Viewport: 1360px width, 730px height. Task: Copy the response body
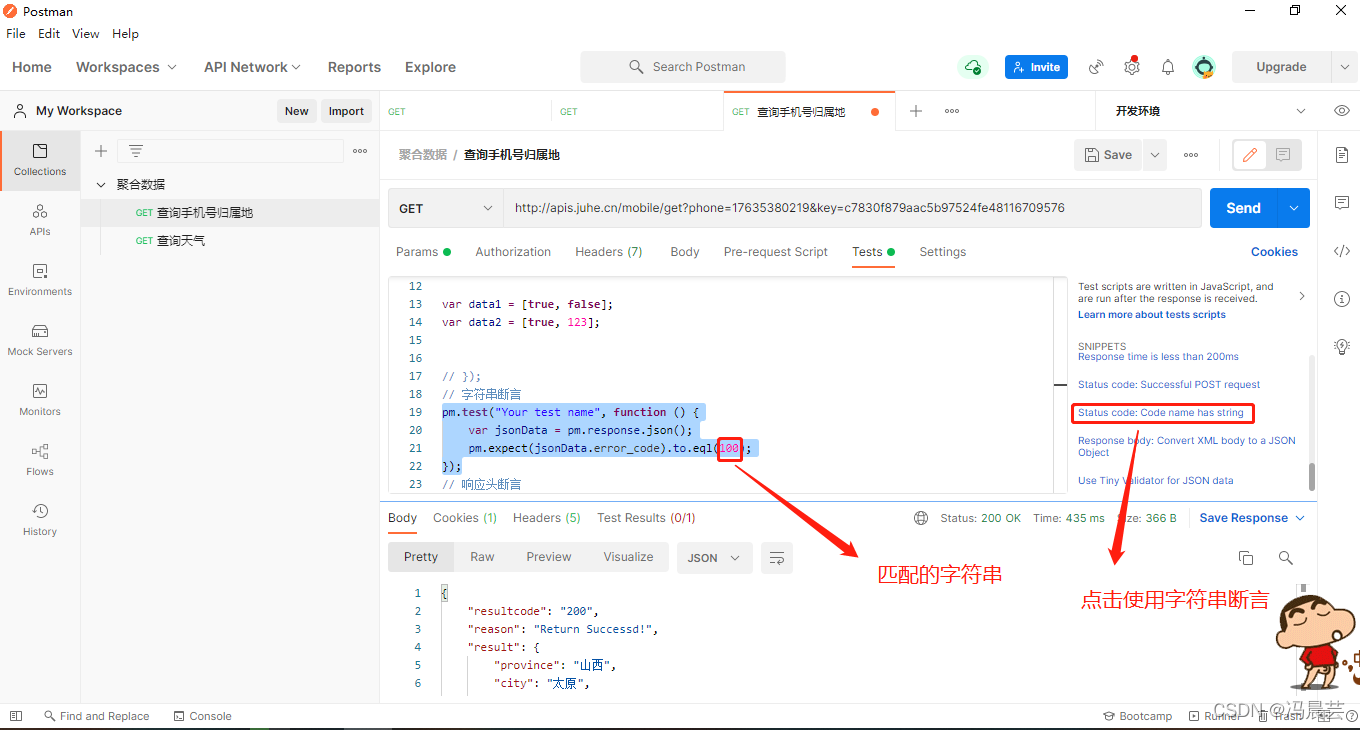pyautogui.click(x=1245, y=558)
